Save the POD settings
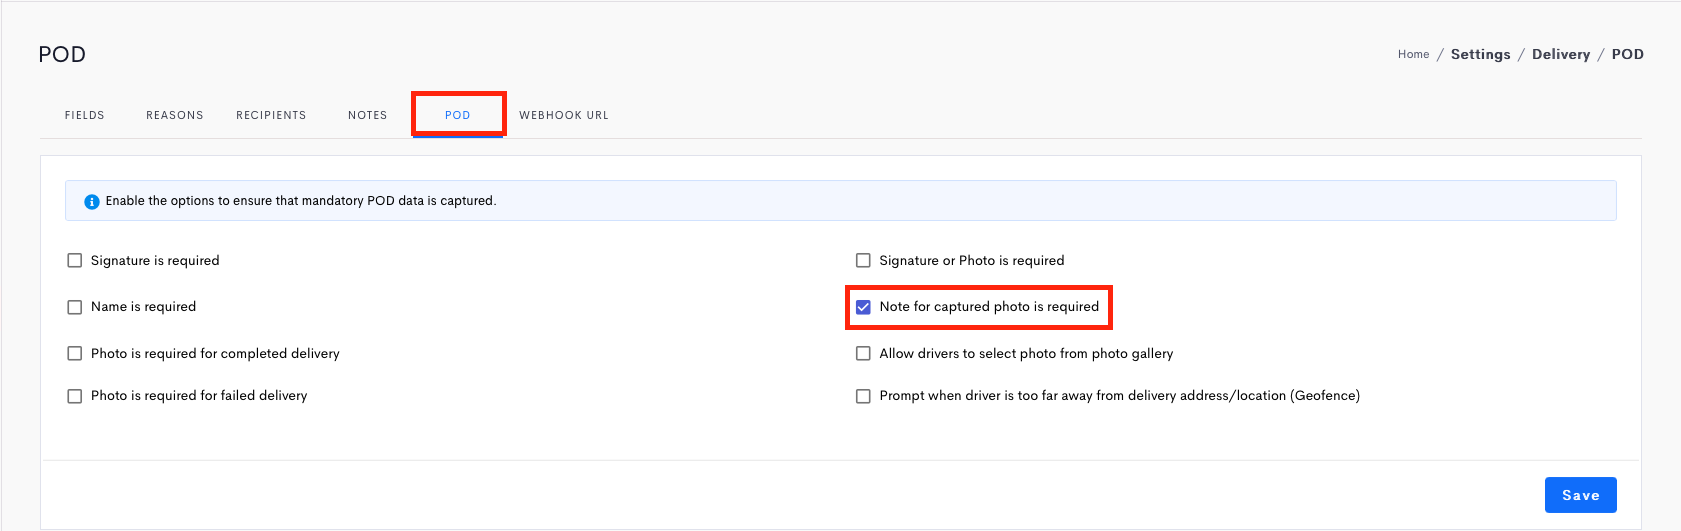The image size is (1681, 531). [1581, 495]
